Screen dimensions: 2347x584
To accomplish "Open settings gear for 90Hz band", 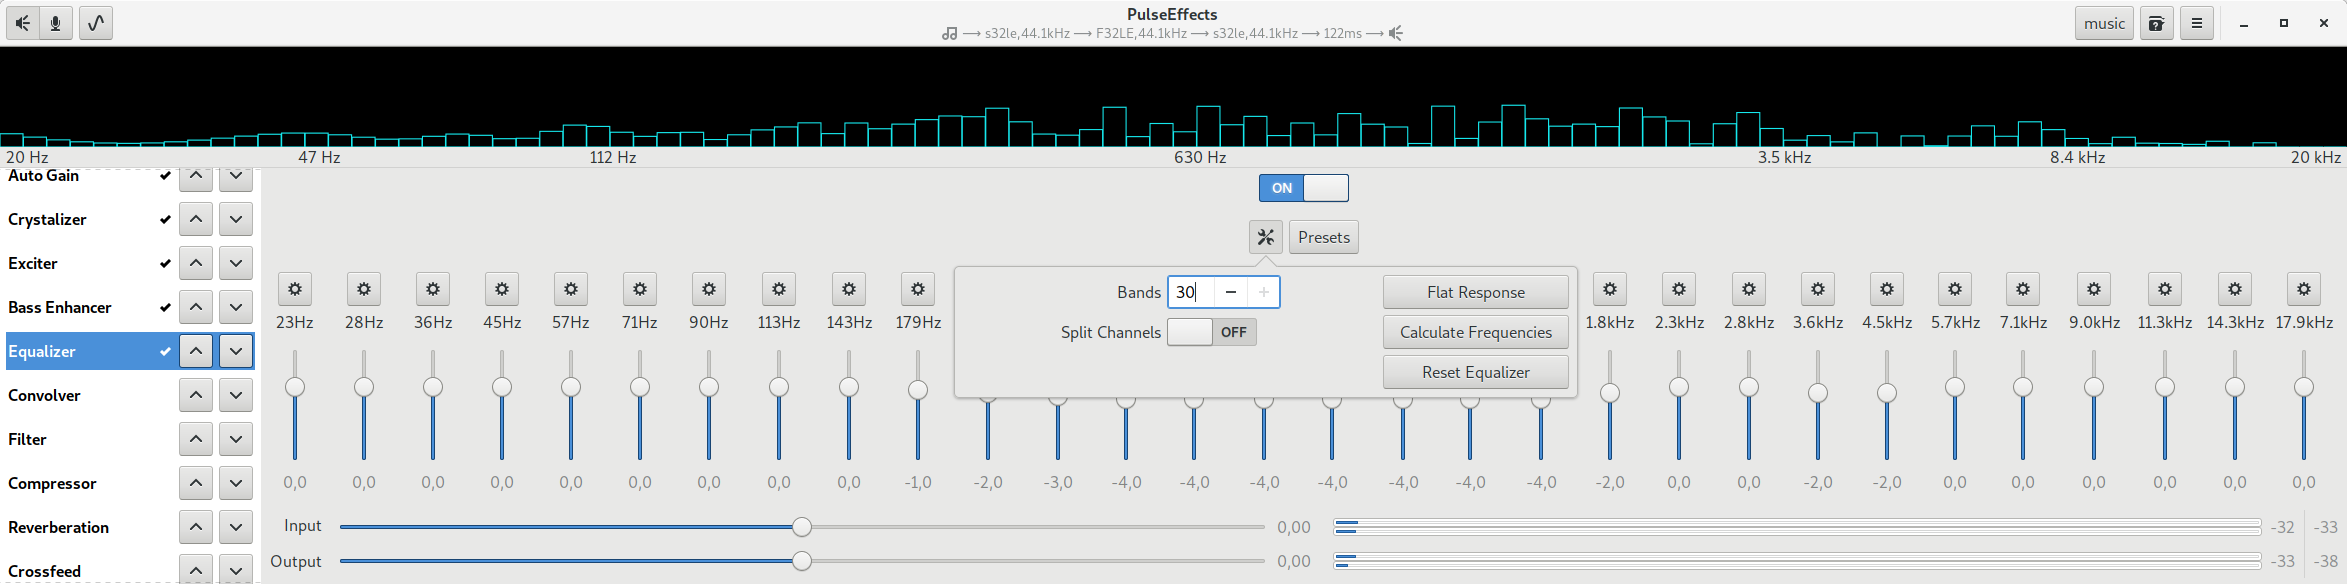I will 709,289.
